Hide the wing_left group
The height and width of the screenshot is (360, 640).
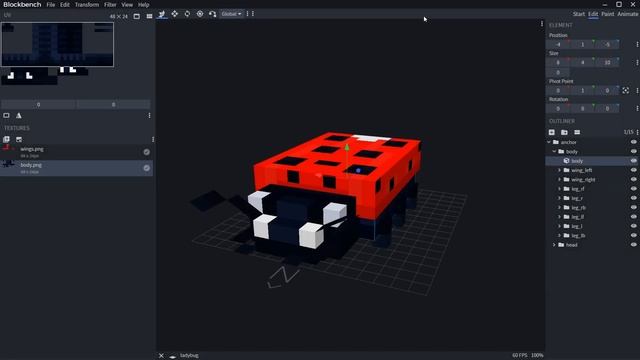click(x=633, y=170)
